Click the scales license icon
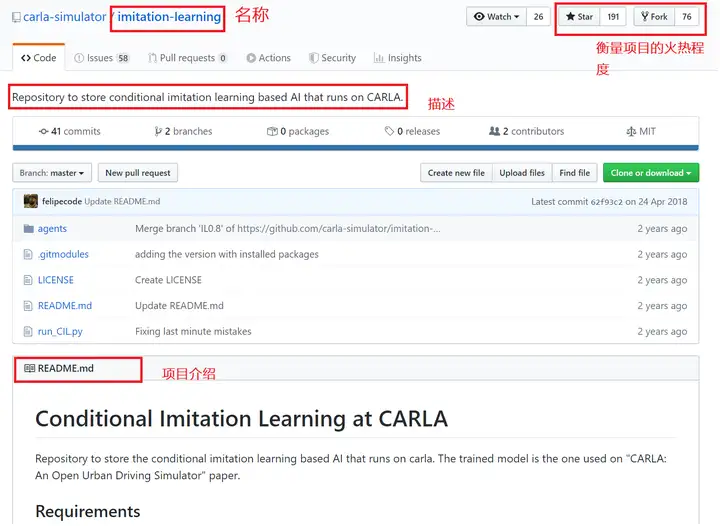The width and height of the screenshot is (720, 526). pos(631,132)
